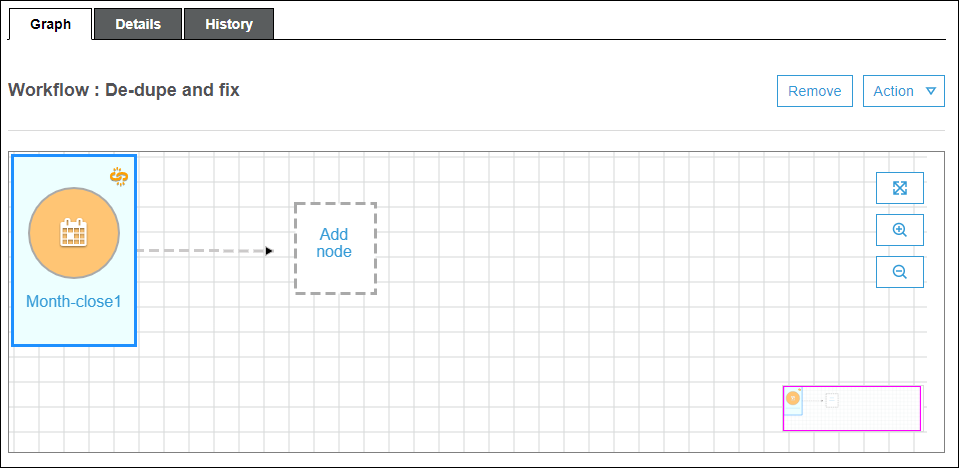Click the orange link icon on Month-close1 node
This screenshot has height=468, width=959.
[119, 176]
